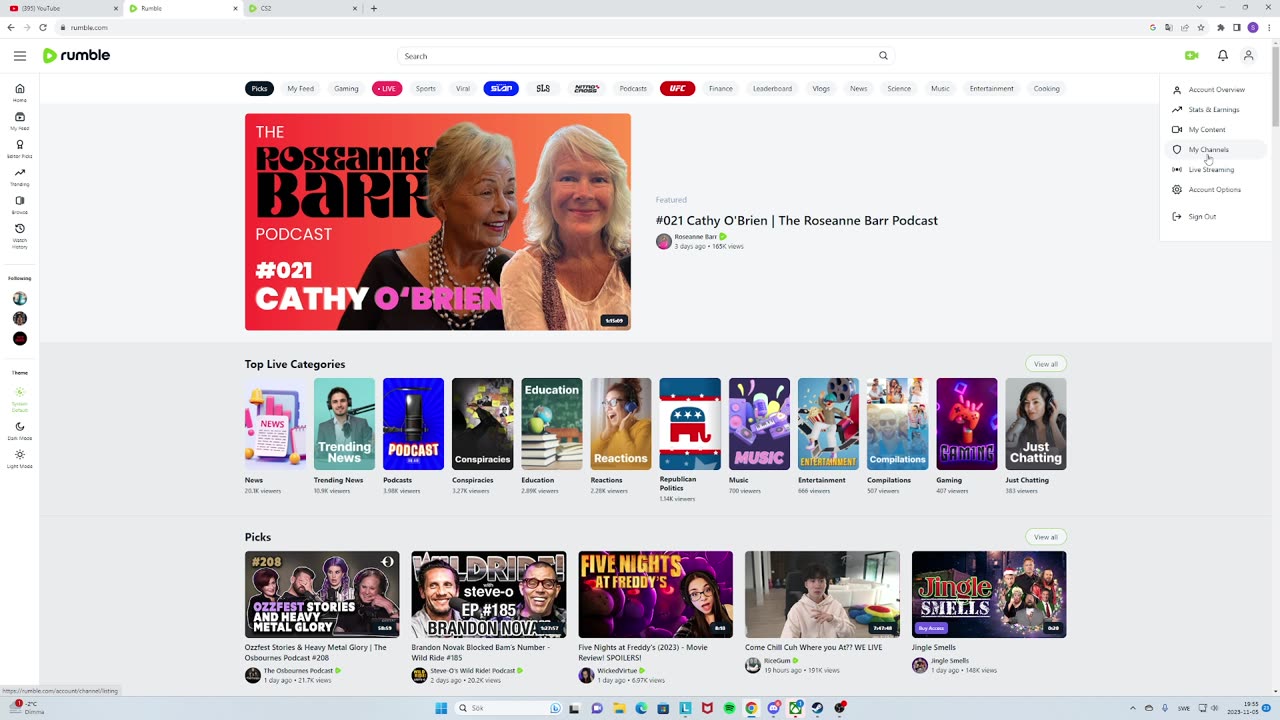Open Editor Picks in the sidebar
Screen dimensions: 1280x720
[19, 149]
